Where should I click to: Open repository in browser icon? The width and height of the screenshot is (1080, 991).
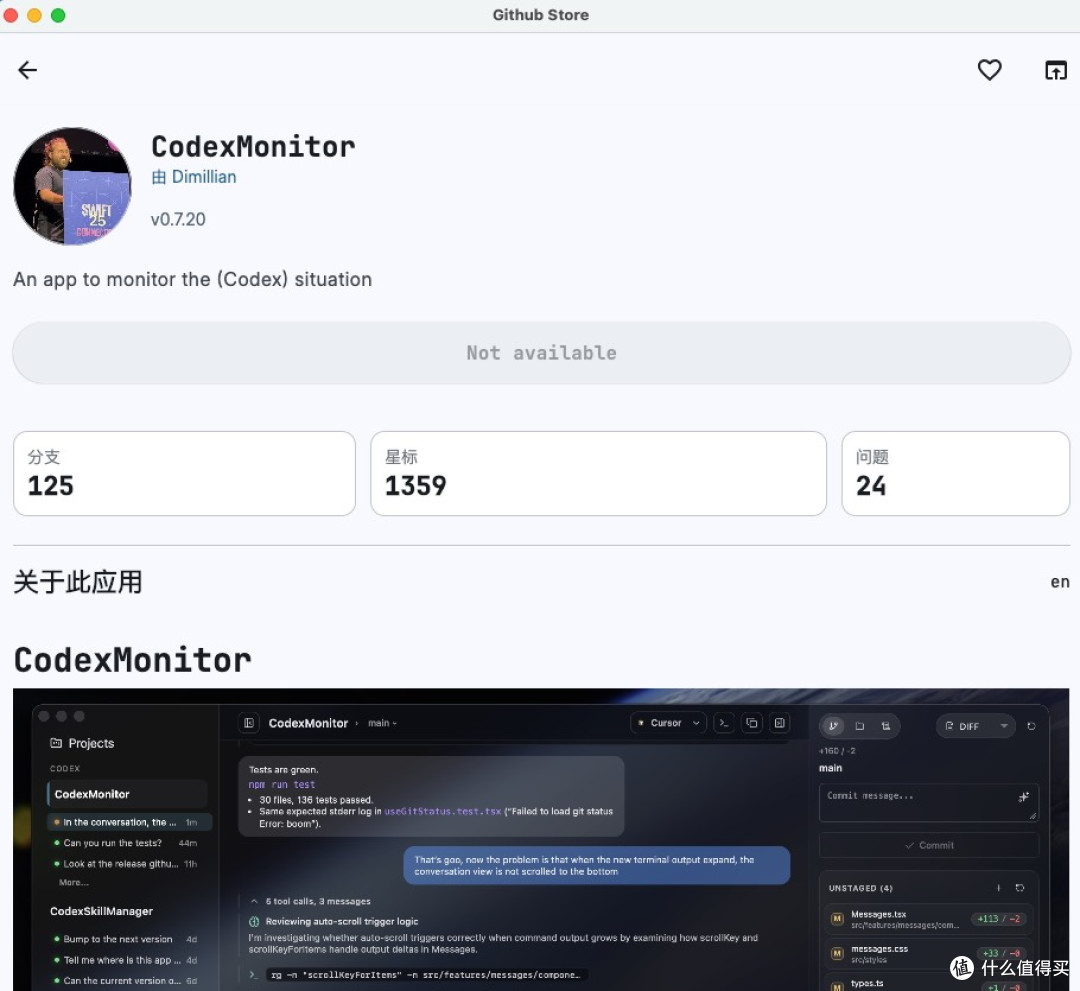click(x=1055, y=70)
